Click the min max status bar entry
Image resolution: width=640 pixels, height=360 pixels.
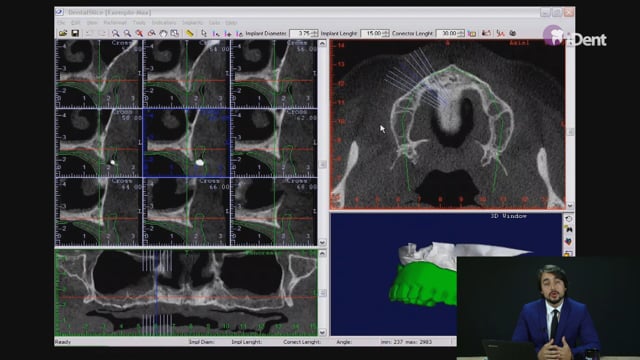click(x=406, y=342)
